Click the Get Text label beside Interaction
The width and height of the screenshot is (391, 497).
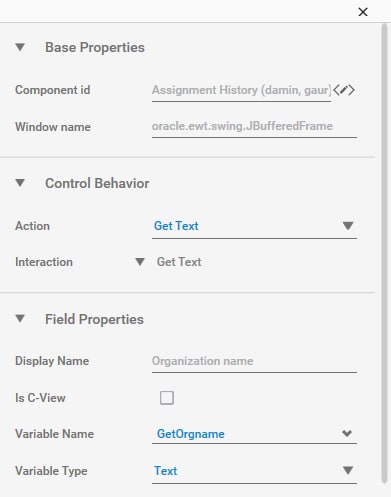coord(179,262)
